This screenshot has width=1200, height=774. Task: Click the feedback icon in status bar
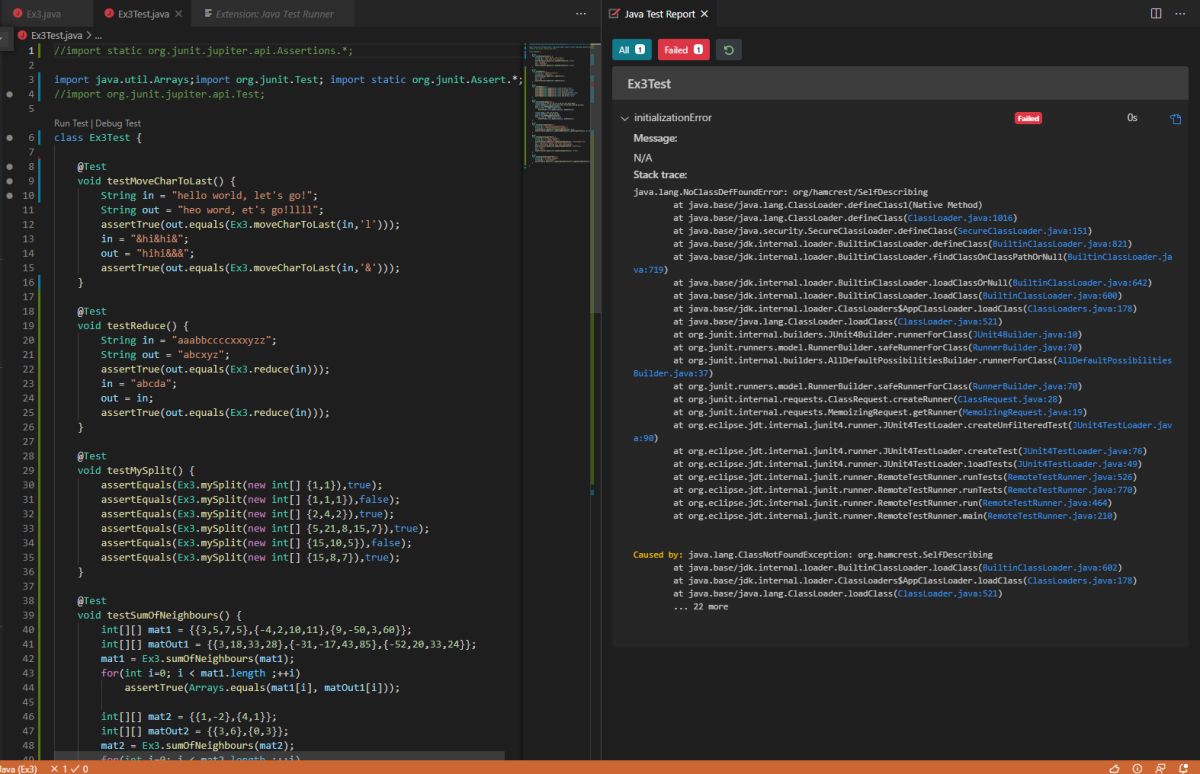[1158, 768]
